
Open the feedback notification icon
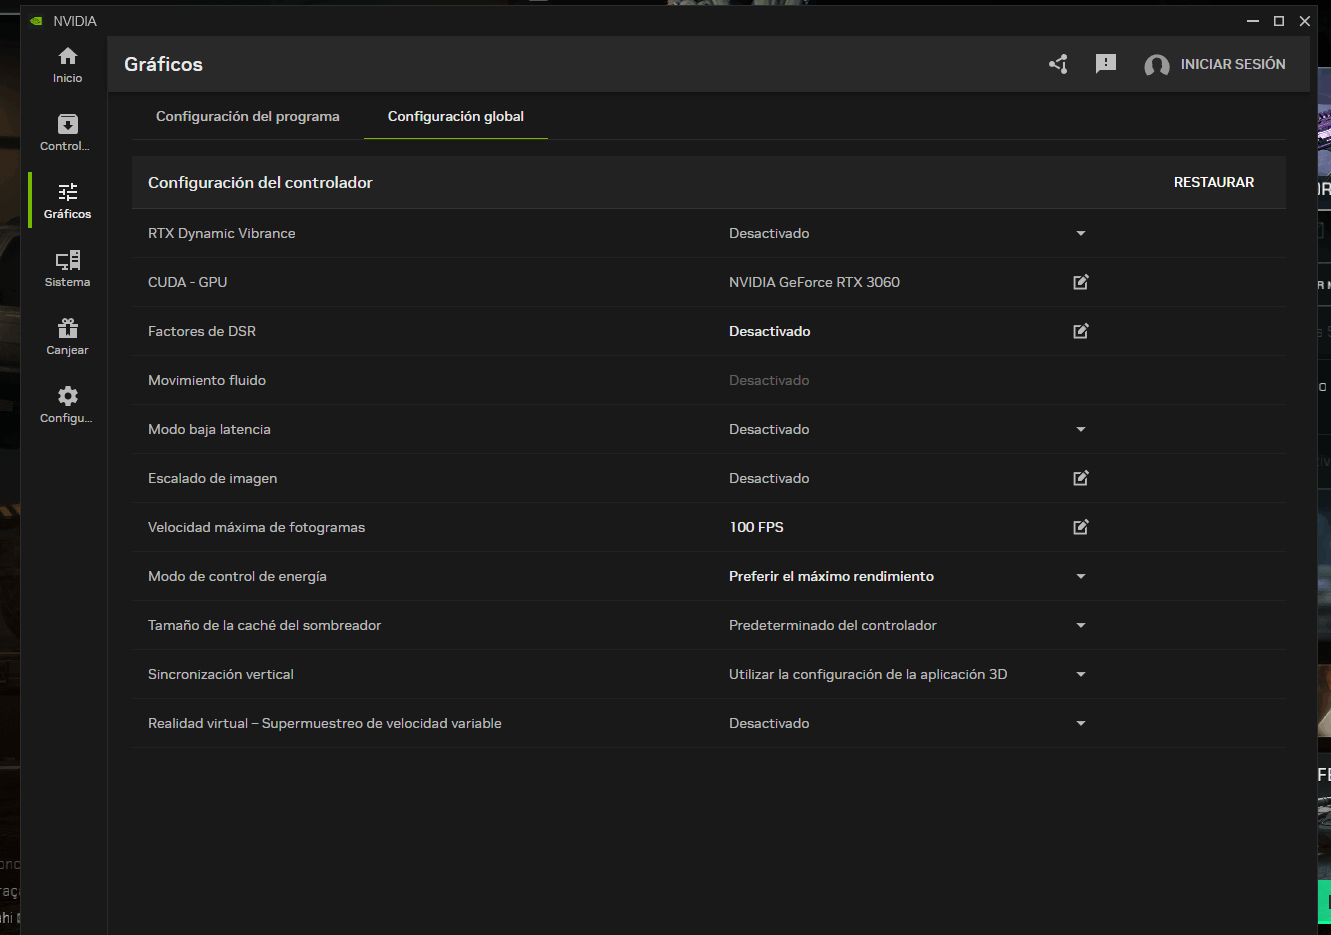[1106, 64]
